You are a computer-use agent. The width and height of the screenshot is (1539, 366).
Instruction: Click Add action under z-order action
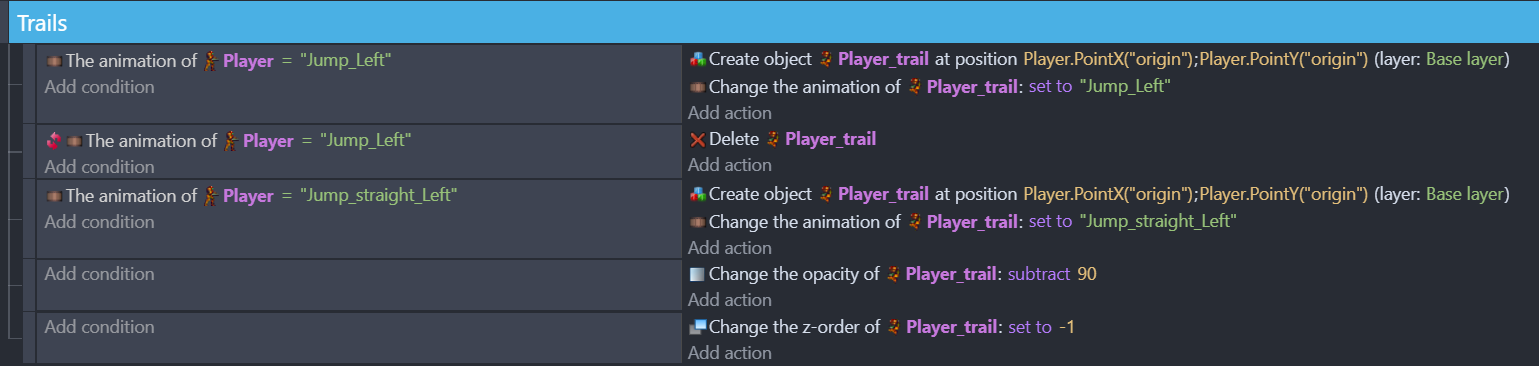[x=730, y=353]
